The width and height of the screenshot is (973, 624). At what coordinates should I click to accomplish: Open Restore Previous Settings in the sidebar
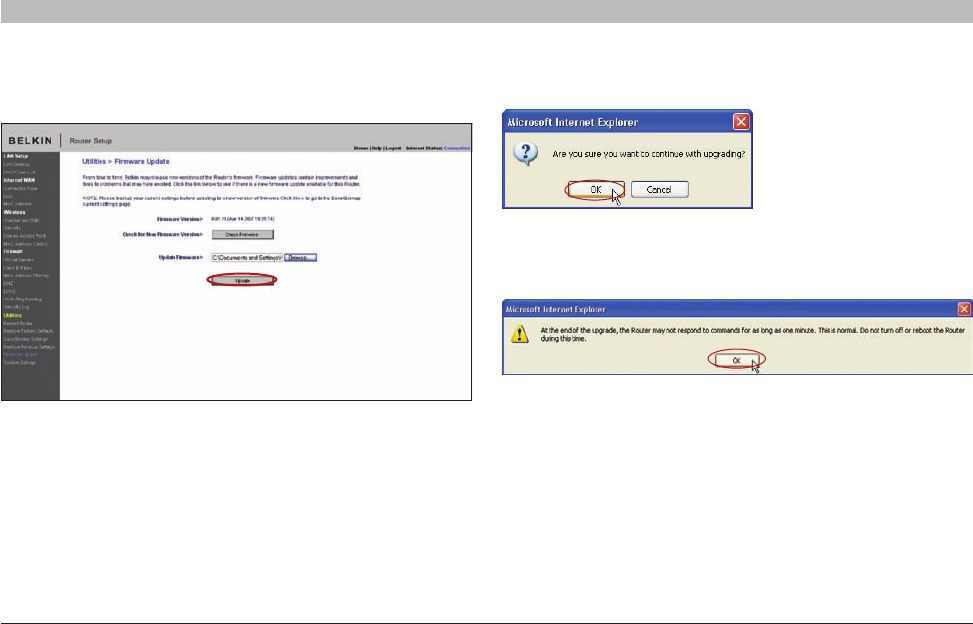click(x=29, y=347)
